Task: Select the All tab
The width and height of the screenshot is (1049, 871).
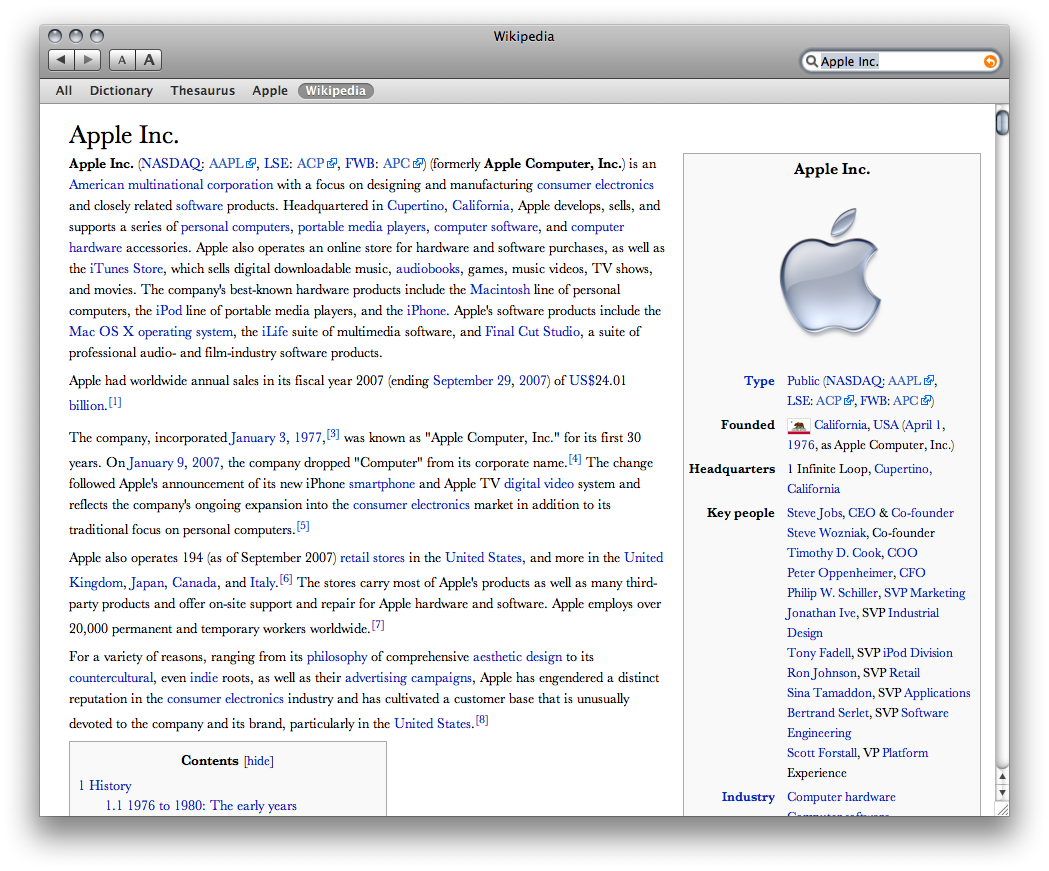Action: click(63, 90)
